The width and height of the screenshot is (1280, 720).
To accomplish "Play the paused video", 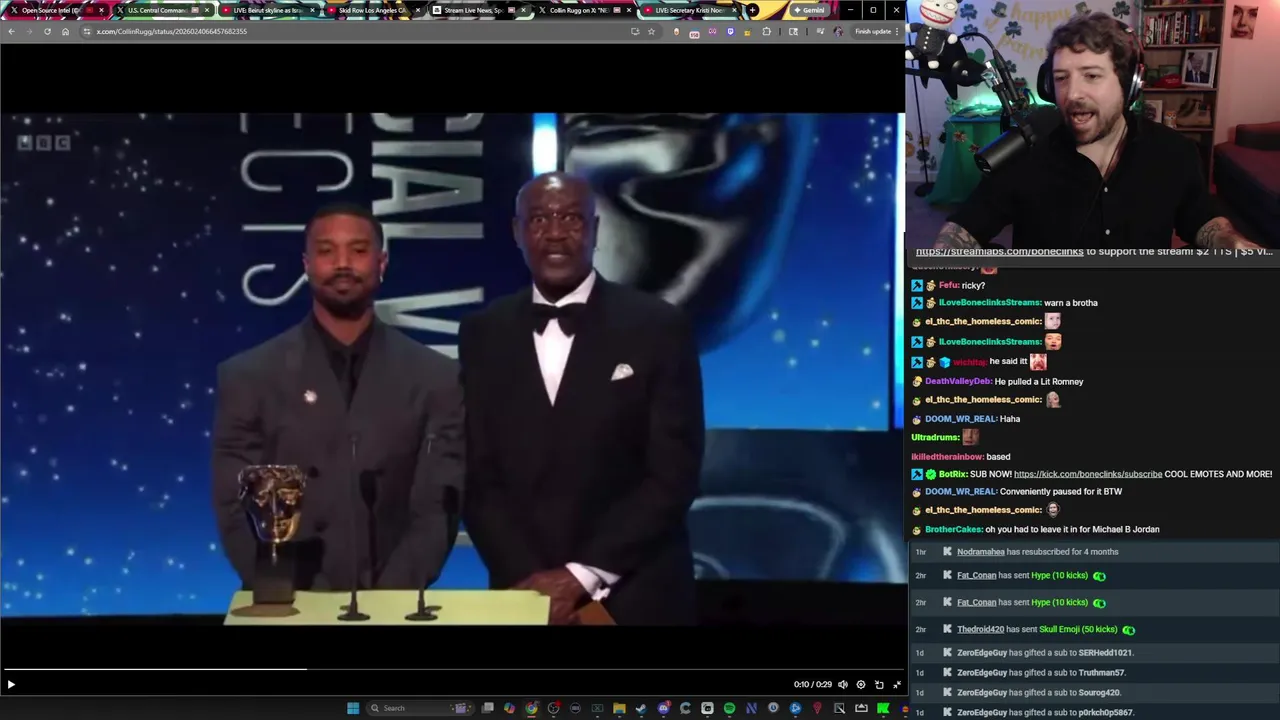I will 11,685.
